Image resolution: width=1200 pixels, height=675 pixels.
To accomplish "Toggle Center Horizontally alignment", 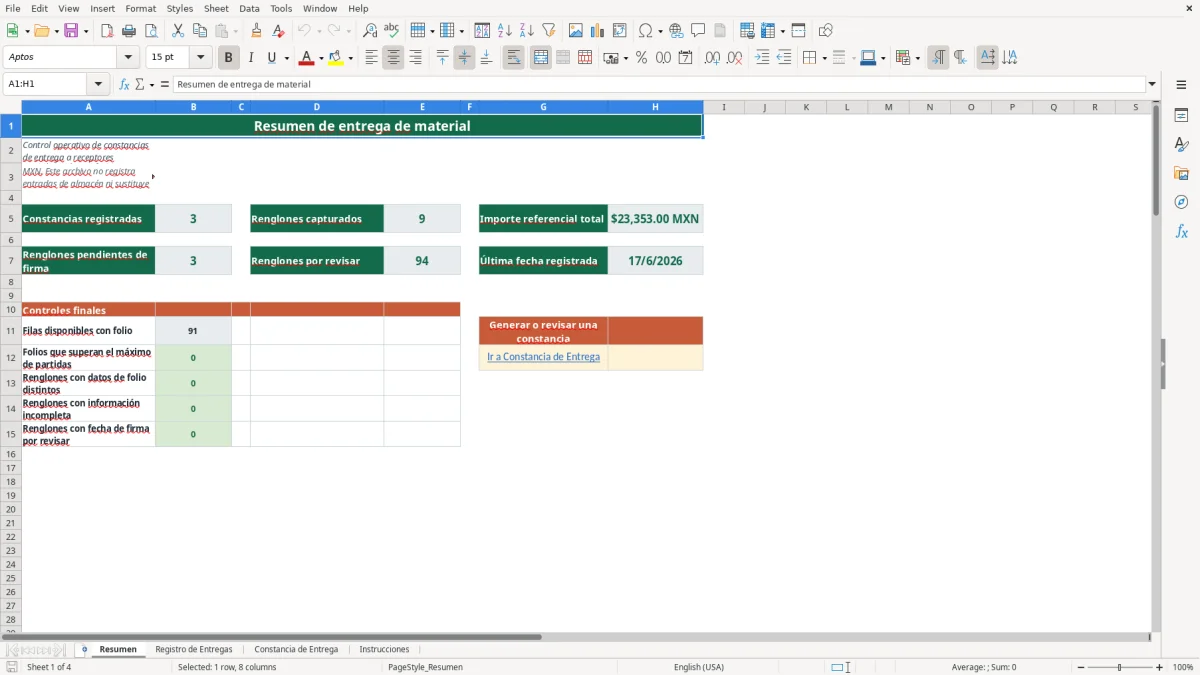I will coord(393,58).
